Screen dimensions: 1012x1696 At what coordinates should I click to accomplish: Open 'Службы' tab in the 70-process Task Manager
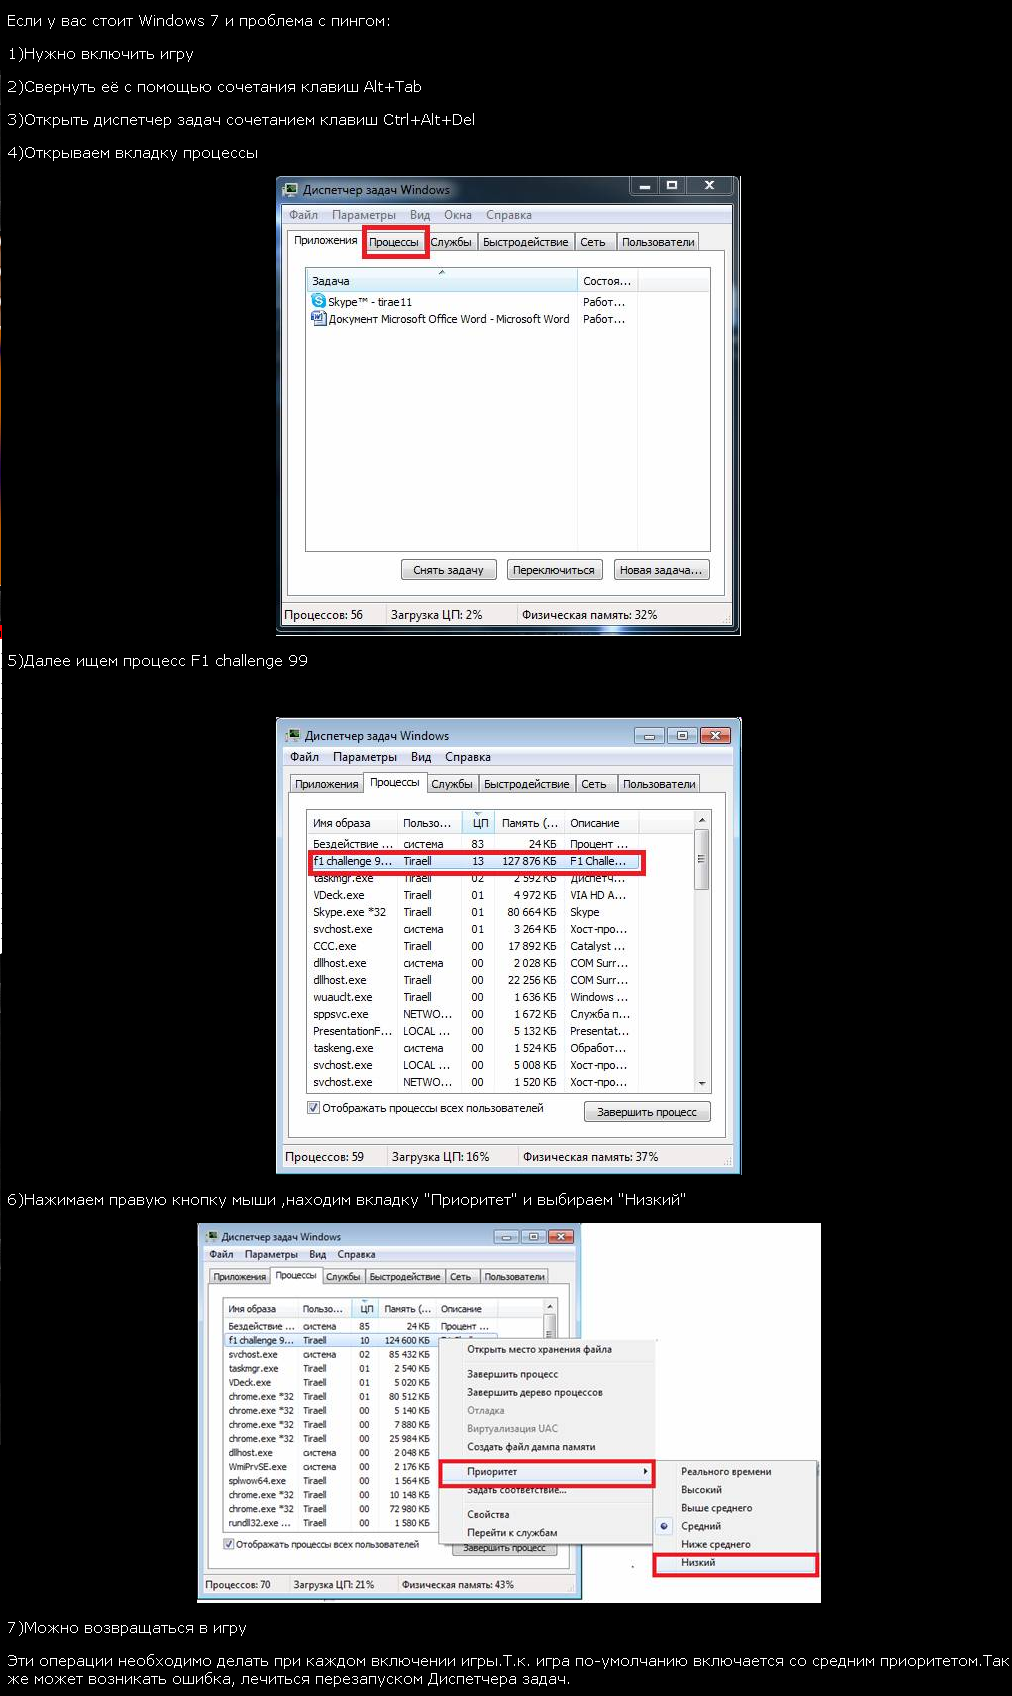tap(343, 1277)
